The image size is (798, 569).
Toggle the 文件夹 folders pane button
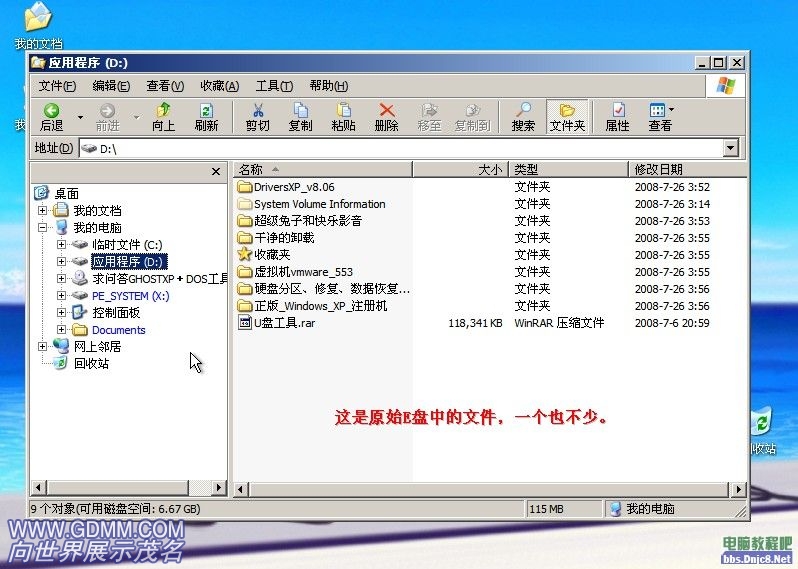tap(567, 117)
